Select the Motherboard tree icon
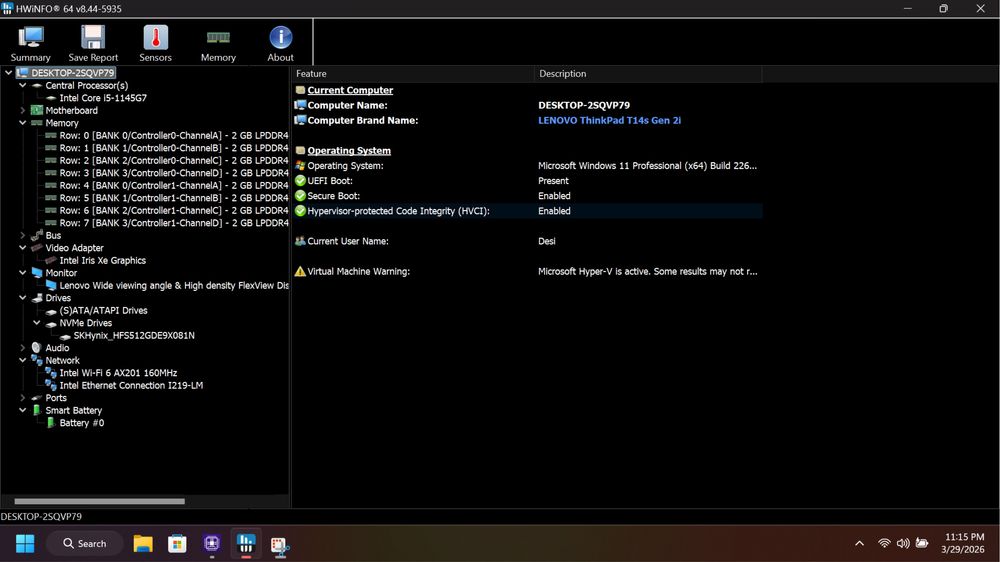Screen dimensions: 1000x562 (37, 110)
